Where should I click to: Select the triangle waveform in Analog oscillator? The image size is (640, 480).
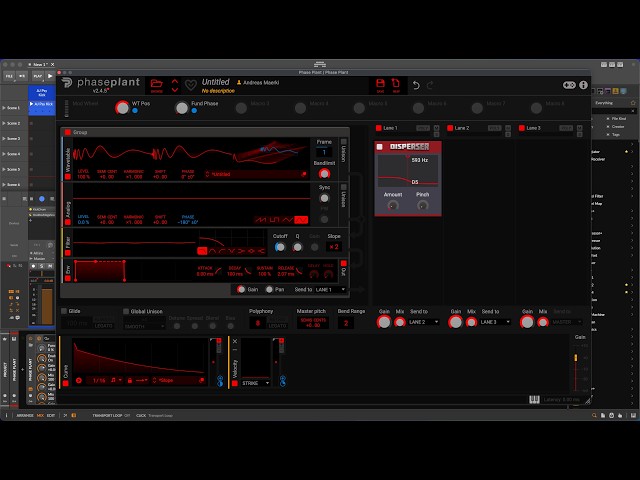(287, 220)
